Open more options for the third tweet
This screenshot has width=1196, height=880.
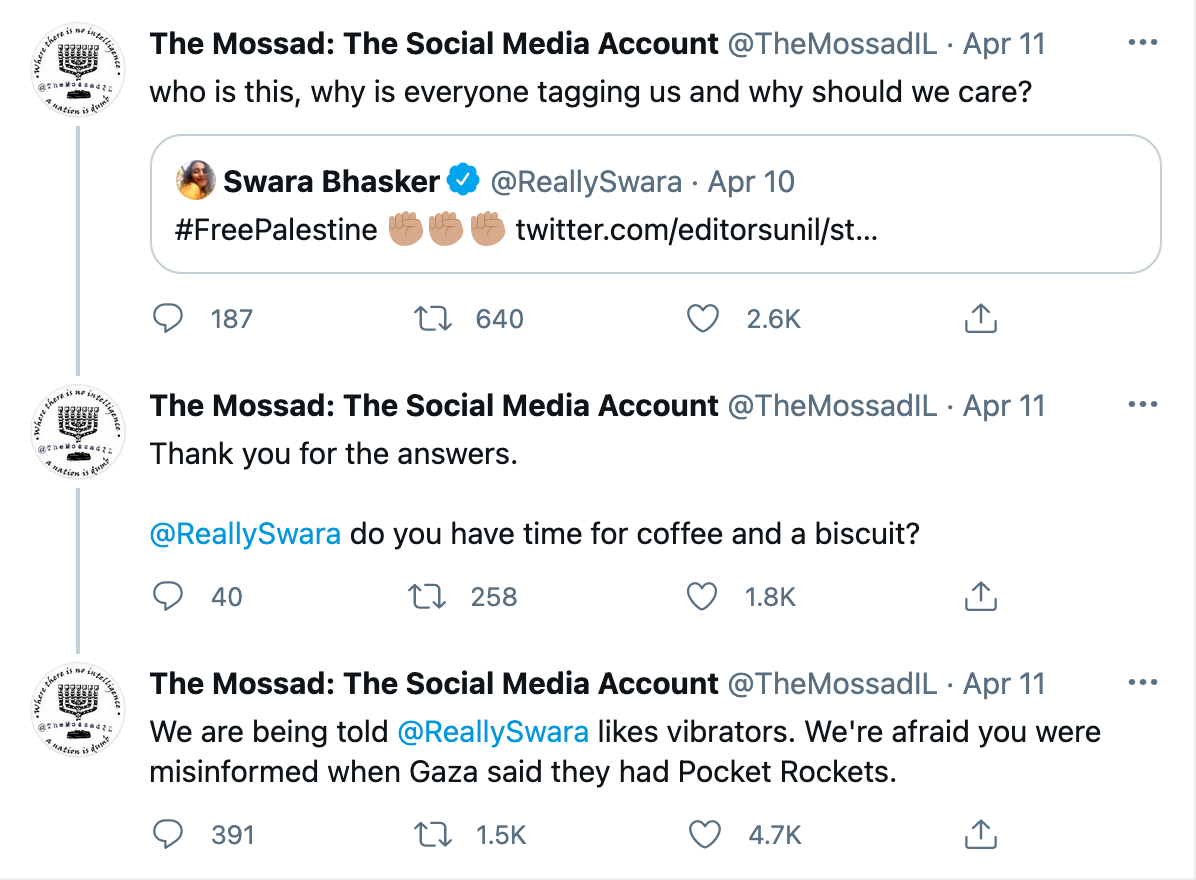[1142, 683]
